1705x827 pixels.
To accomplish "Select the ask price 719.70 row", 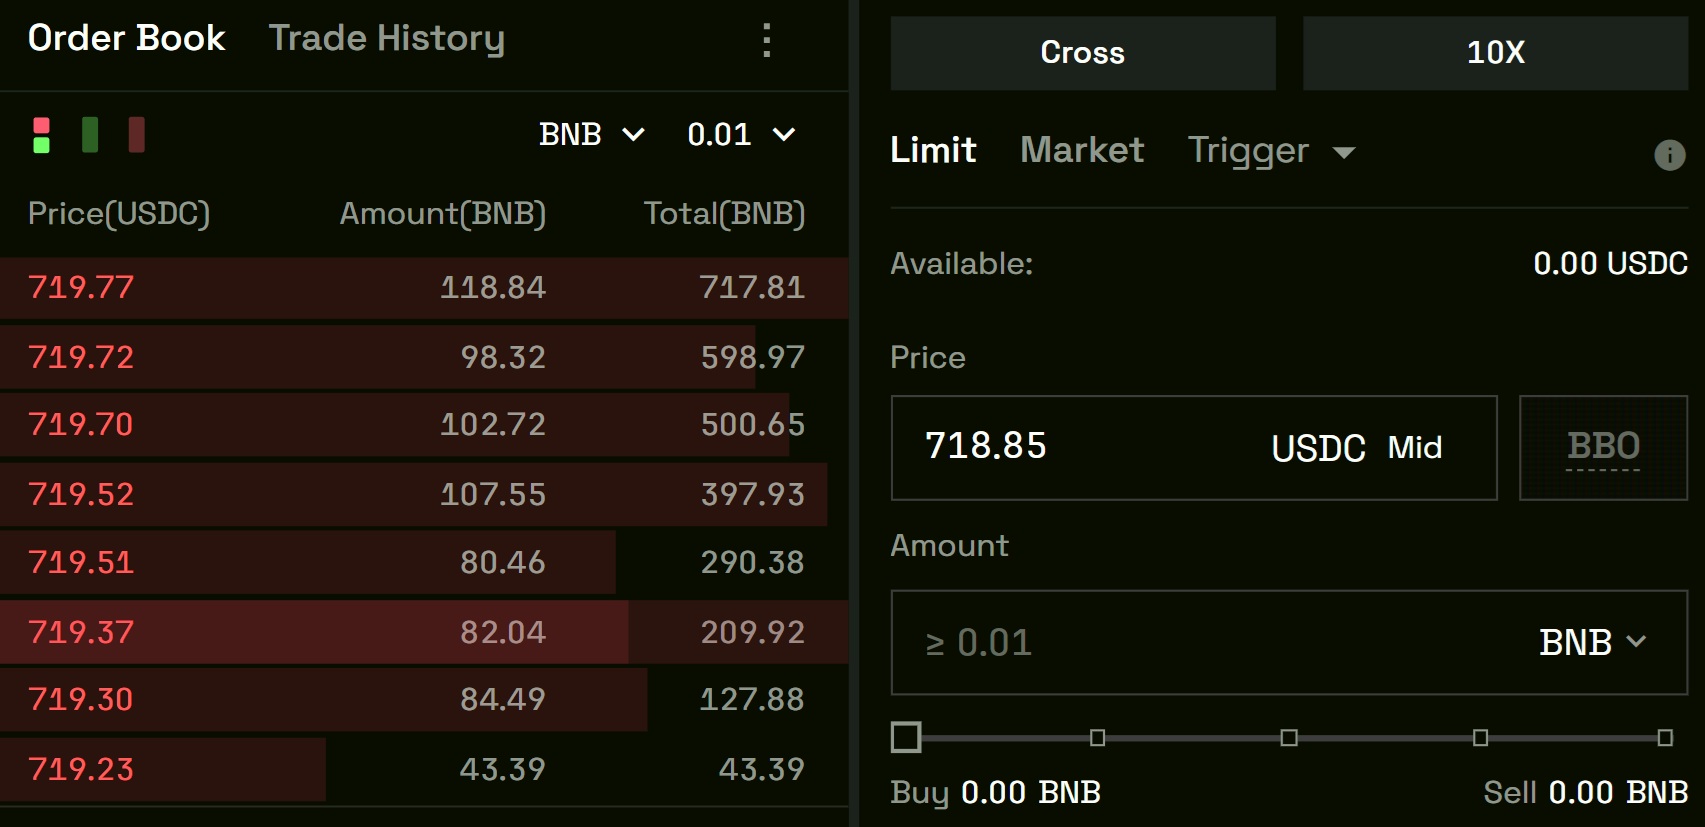I will [x=424, y=425].
